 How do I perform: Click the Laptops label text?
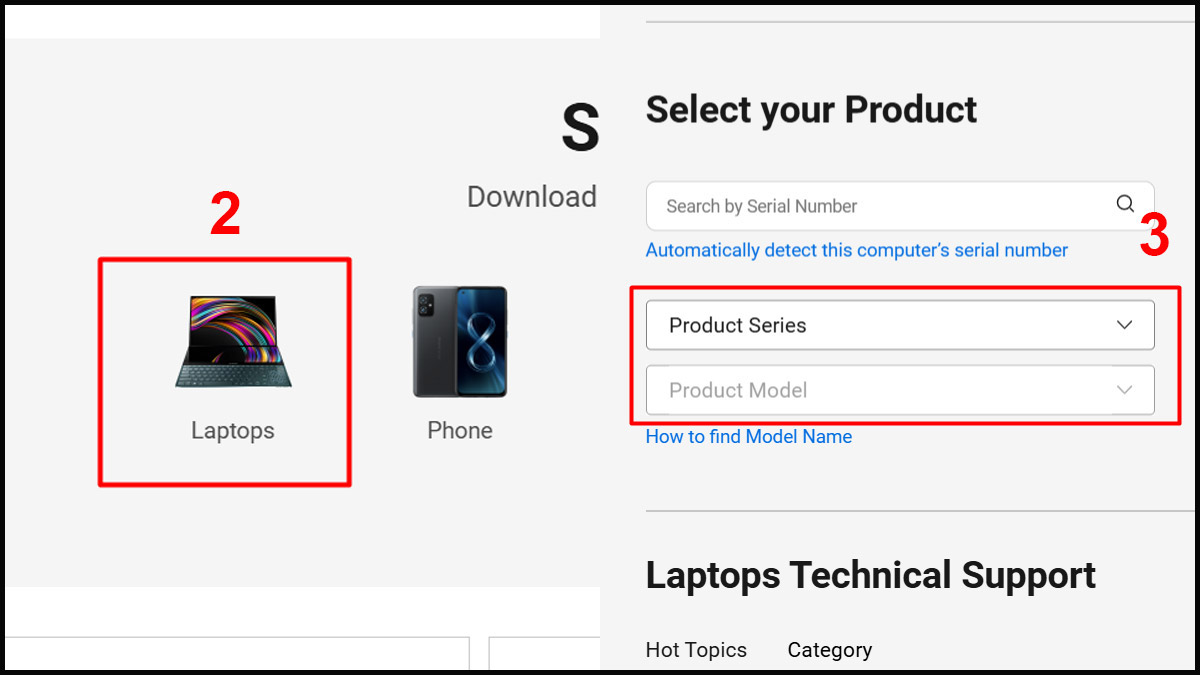232,430
